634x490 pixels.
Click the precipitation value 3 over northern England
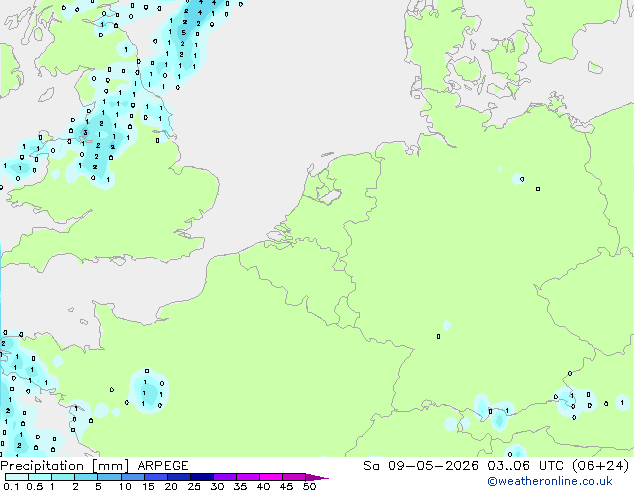pos(85,133)
